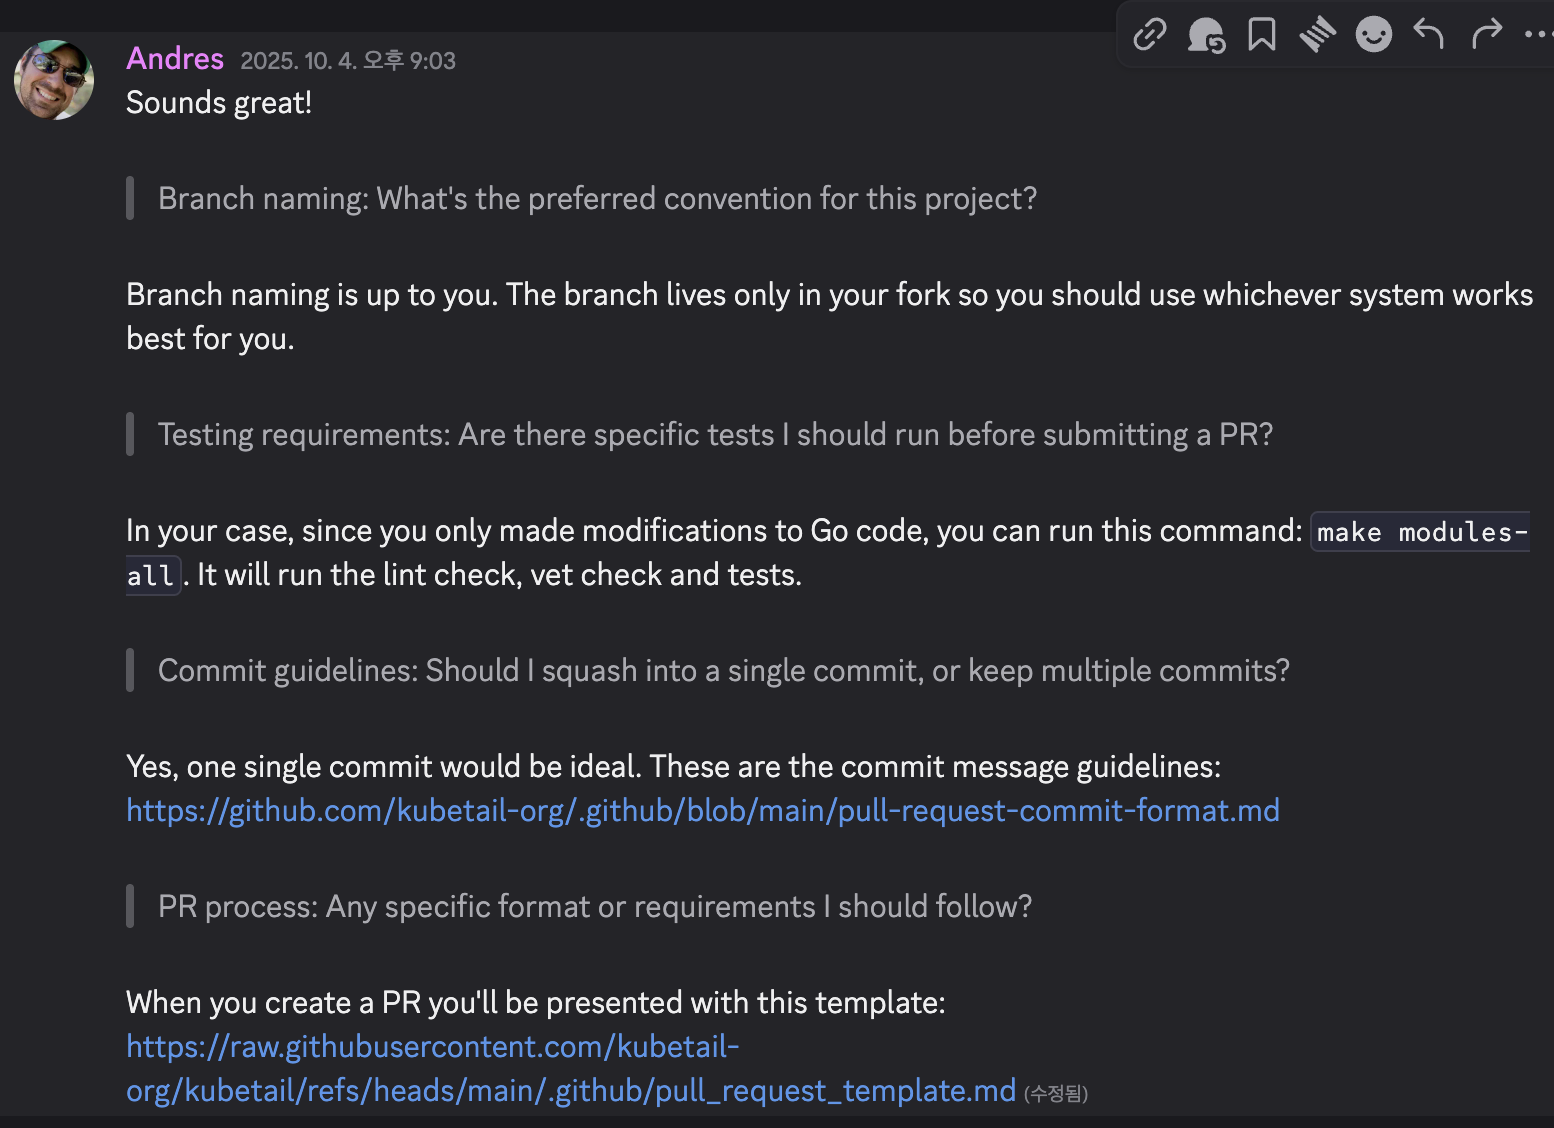This screenshot has height=1128, width=1554.
Task: Click the 'Sounds great!' message text
Action: 219,103
